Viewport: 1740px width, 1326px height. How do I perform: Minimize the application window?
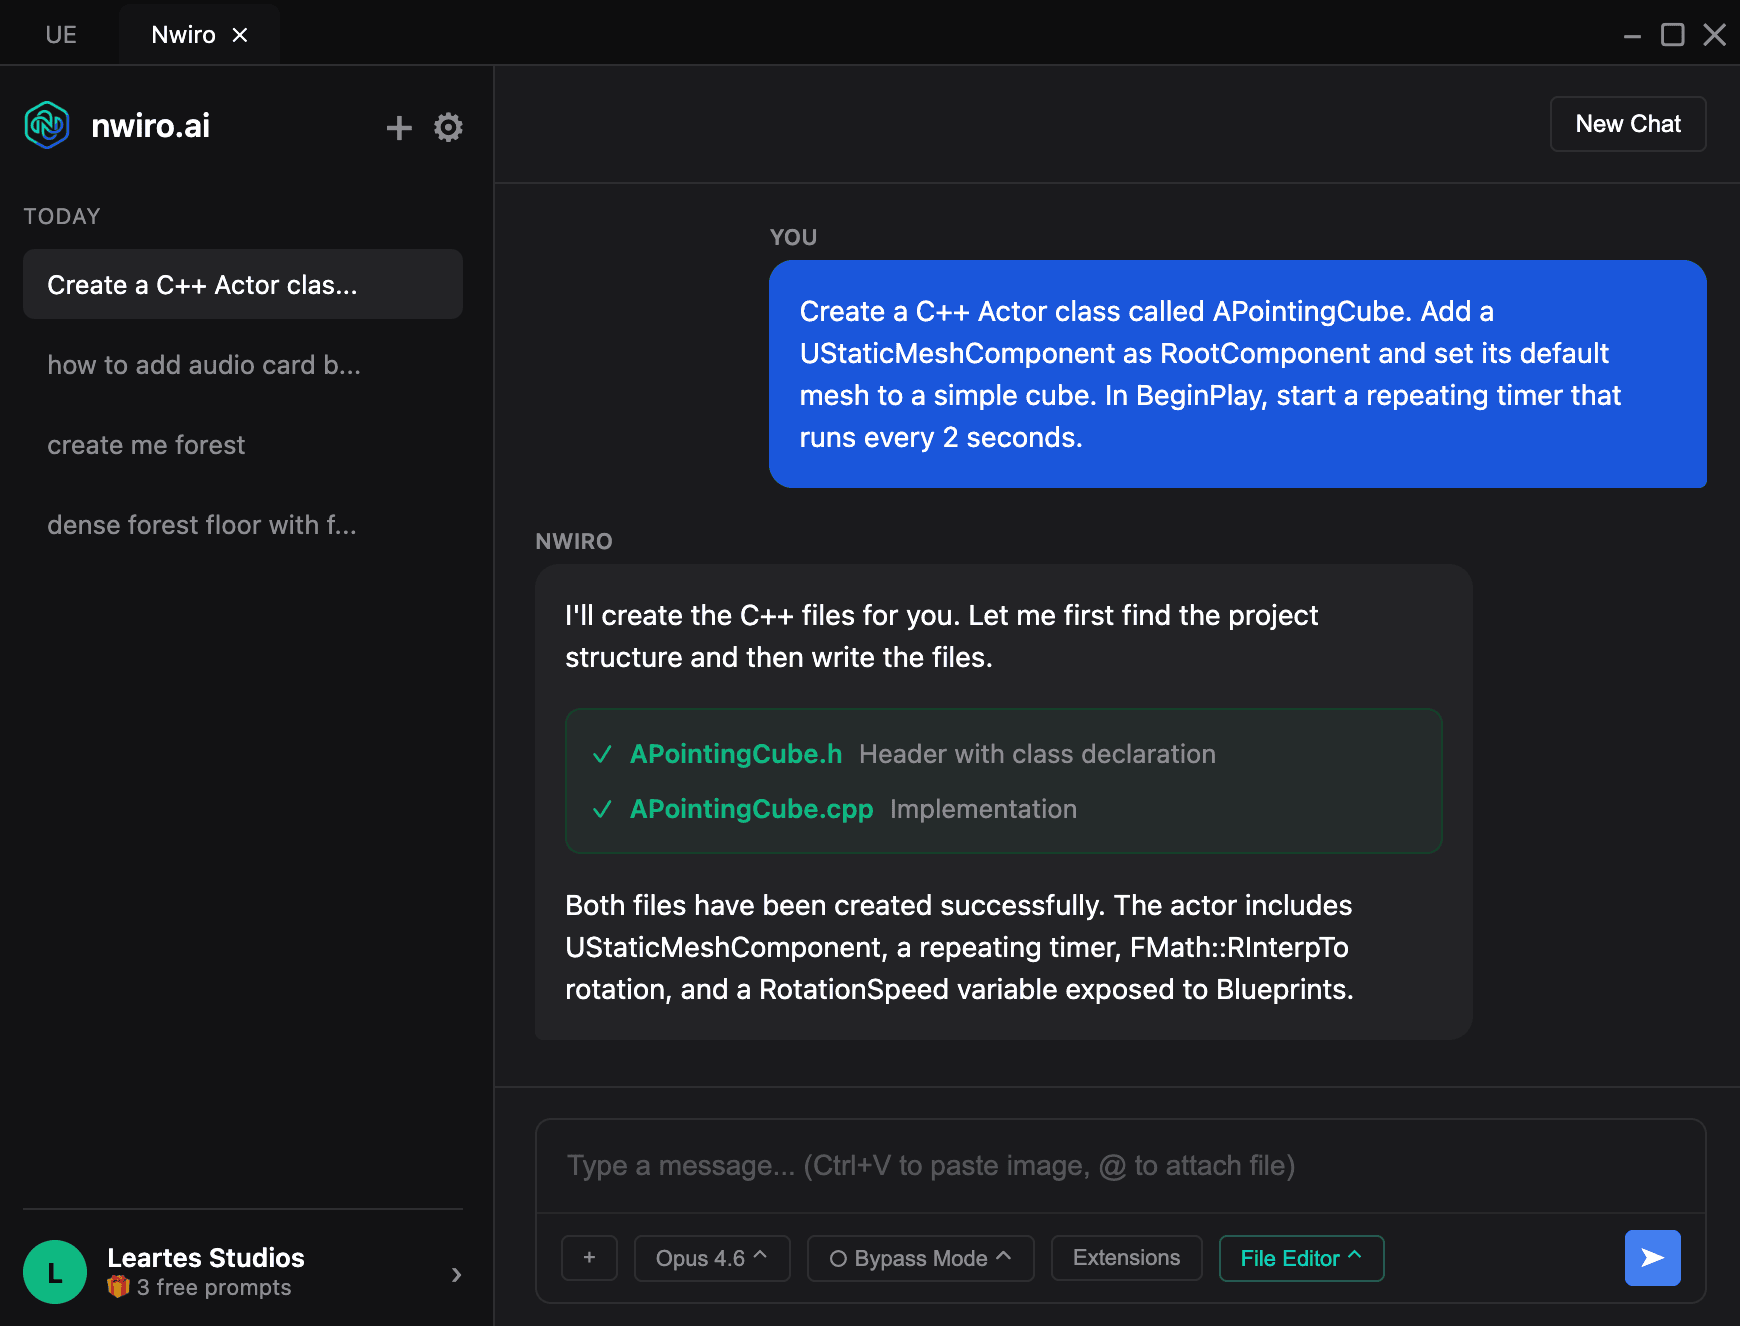[1632, 36]
